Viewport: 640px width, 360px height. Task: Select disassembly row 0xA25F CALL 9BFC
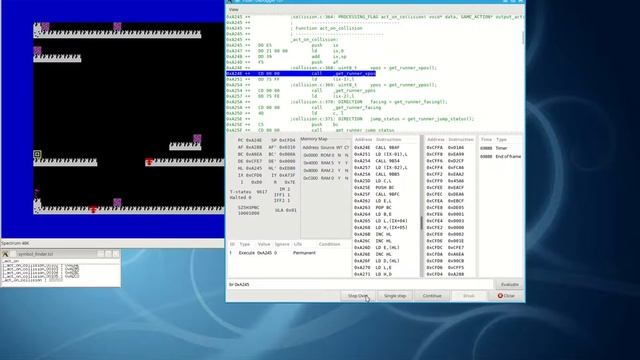tap(386, 194)
